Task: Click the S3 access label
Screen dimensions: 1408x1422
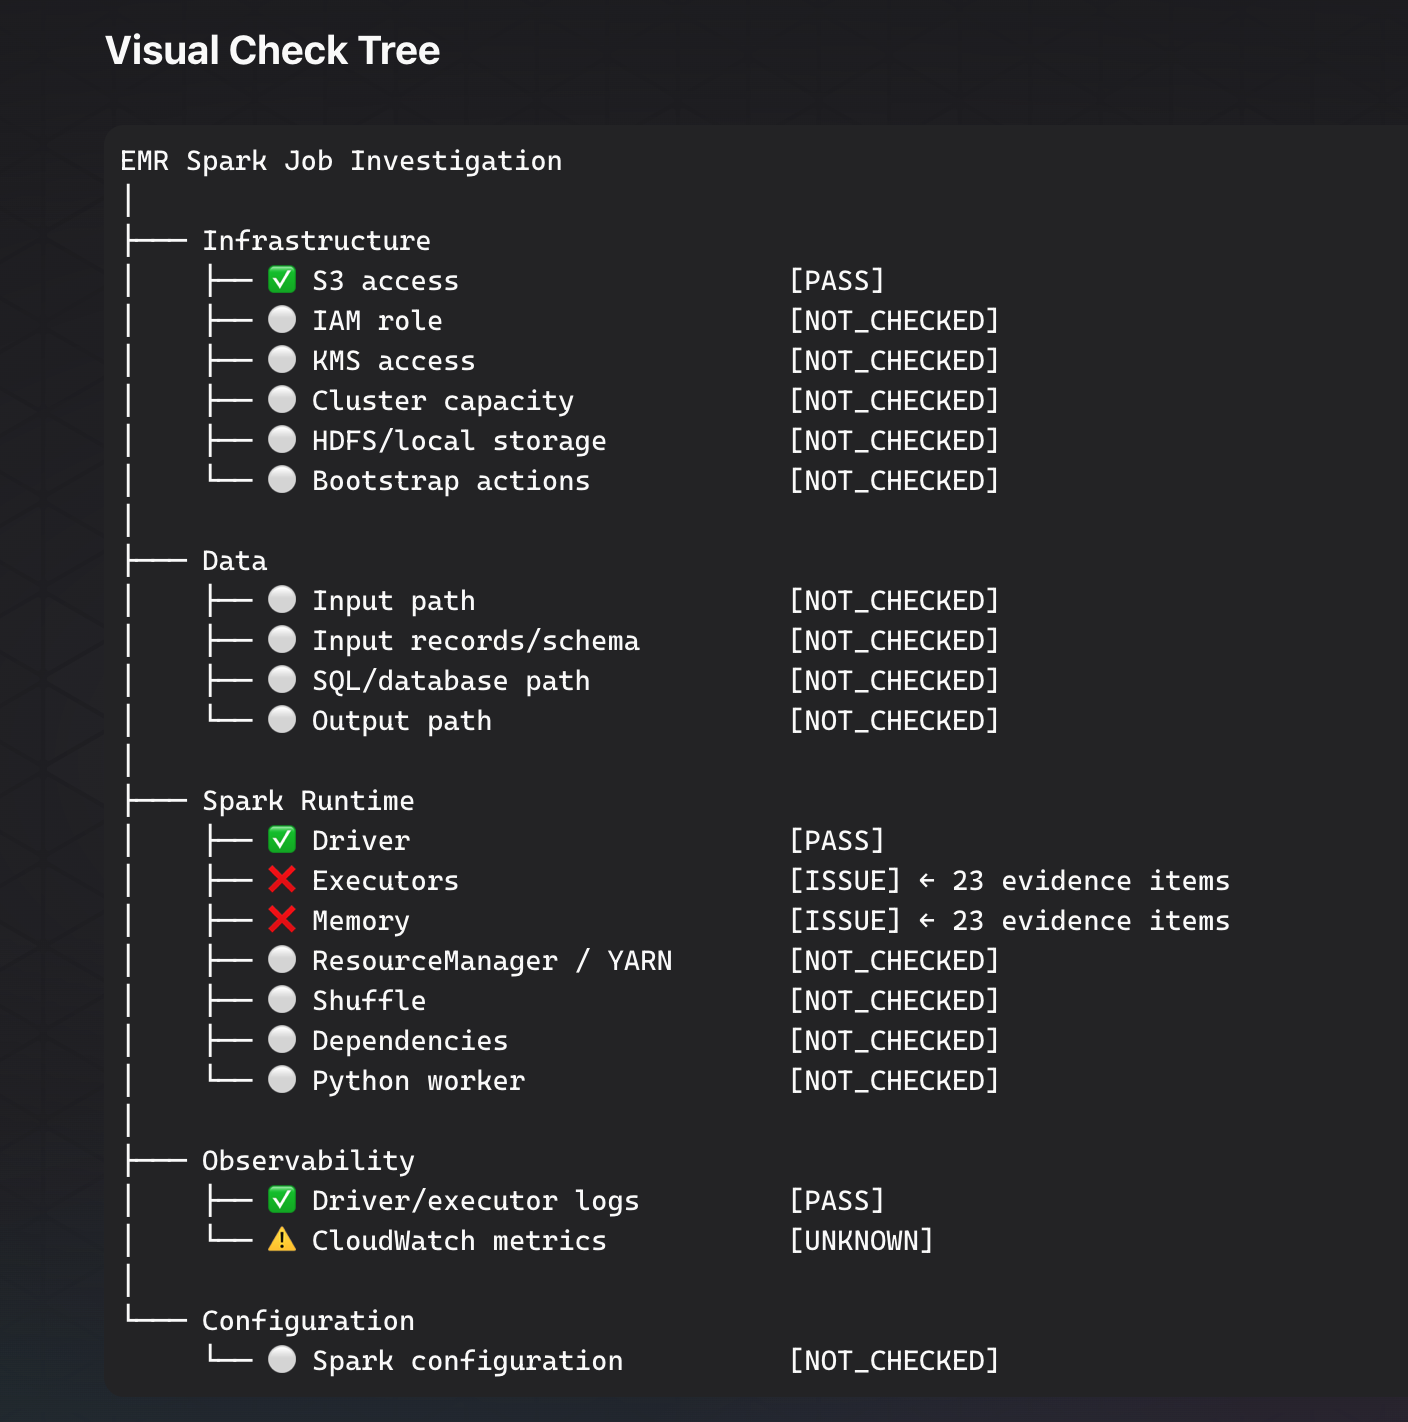Action: point(385,281)
